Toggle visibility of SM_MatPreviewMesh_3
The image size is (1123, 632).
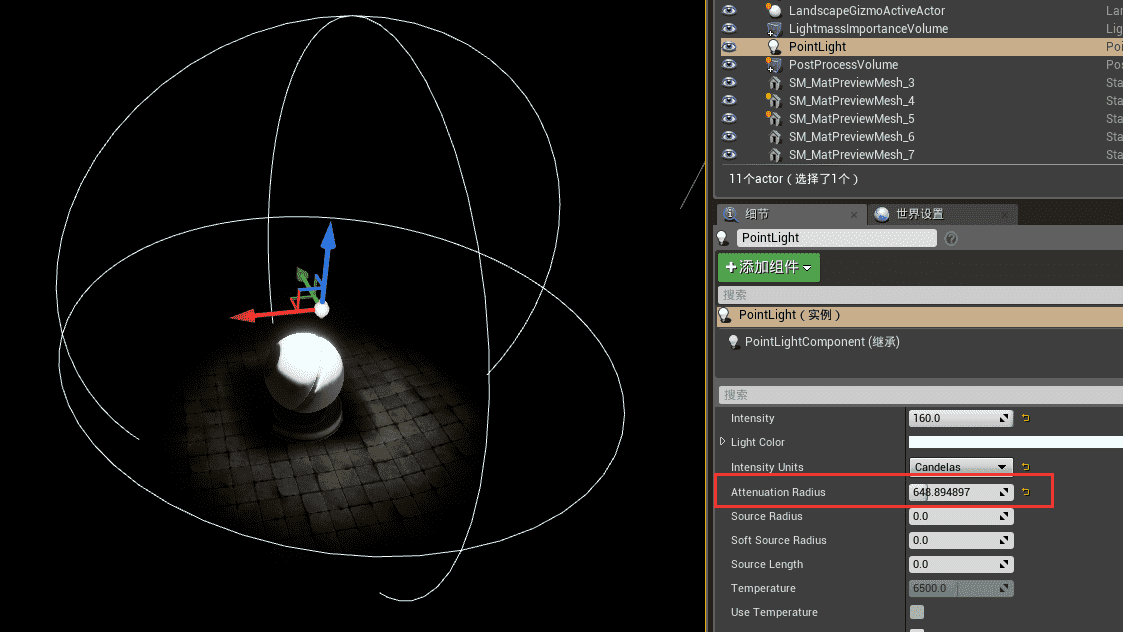click(729, 83)
